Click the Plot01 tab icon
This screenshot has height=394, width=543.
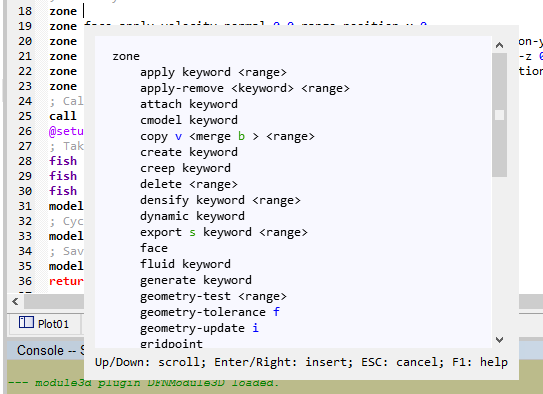26,322
